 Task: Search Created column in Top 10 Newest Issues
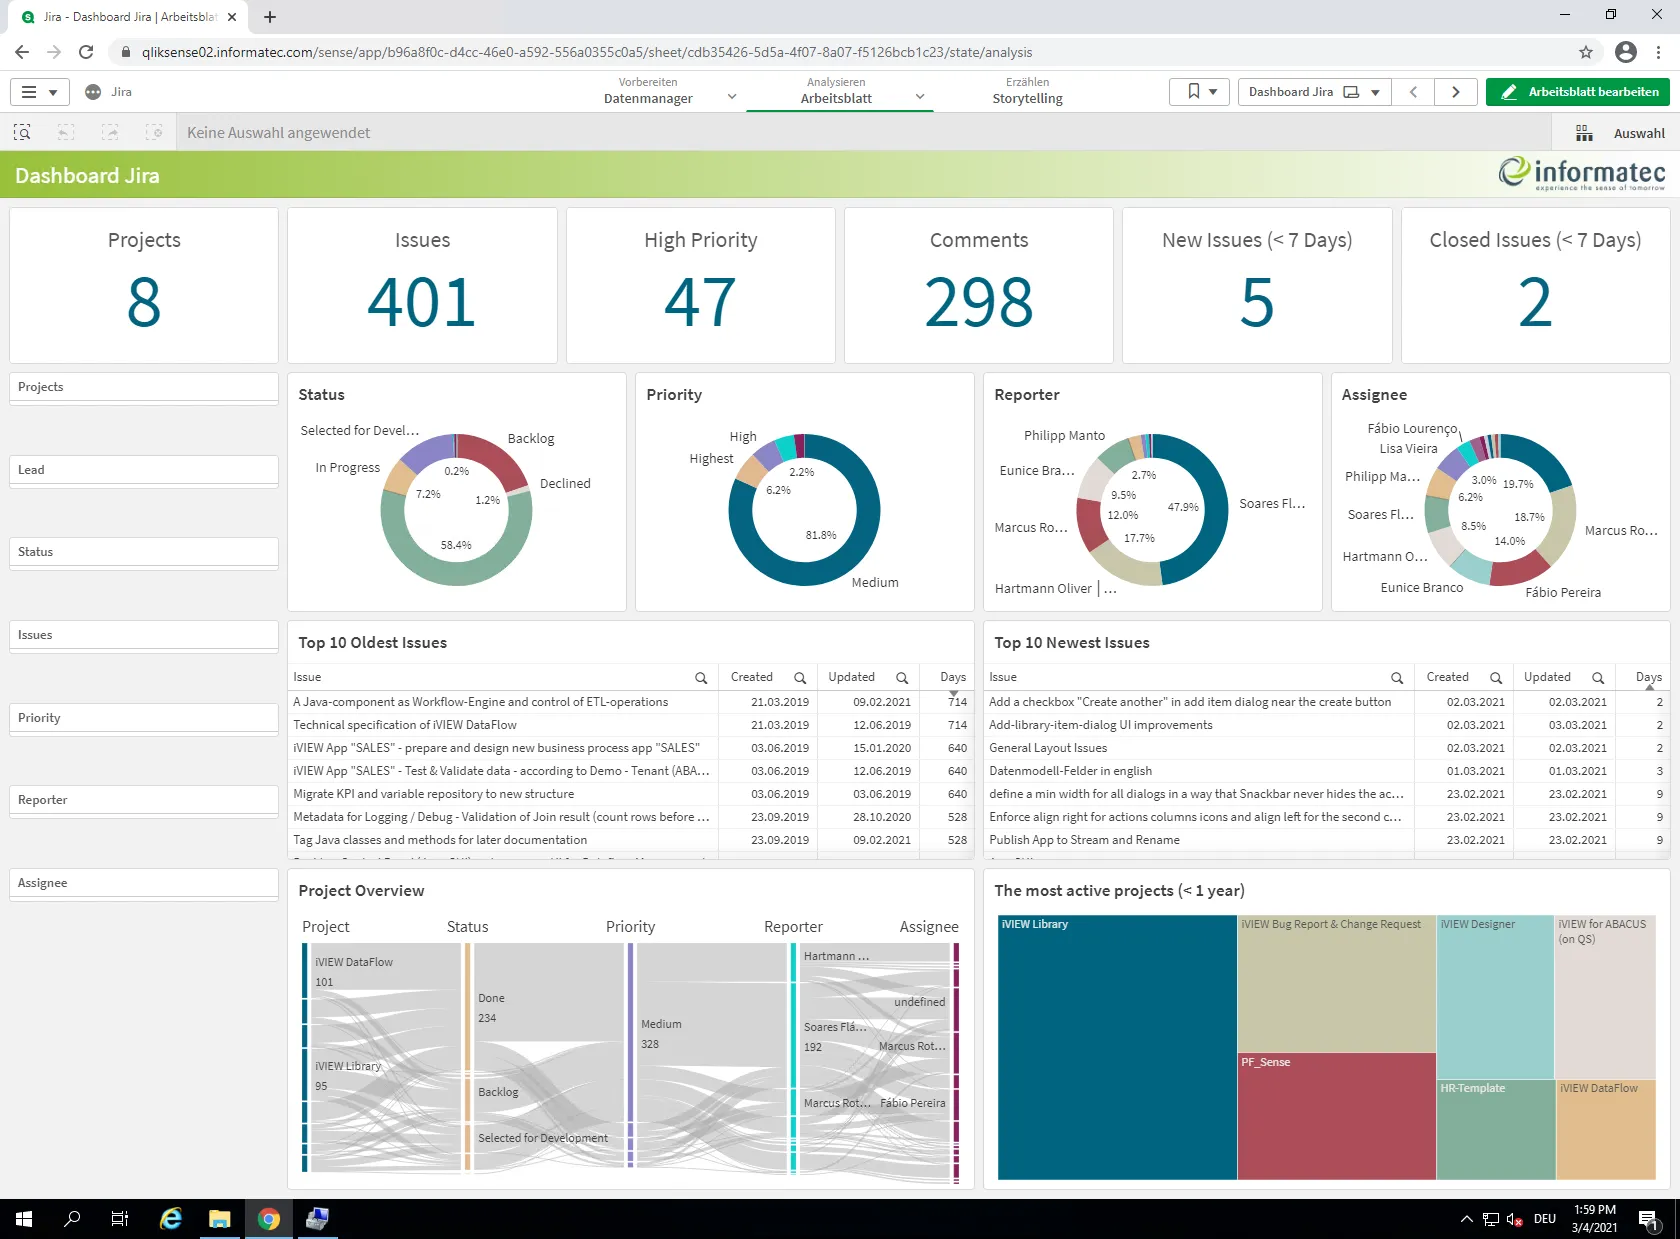pyautogui.click(x=1496, y=678)
